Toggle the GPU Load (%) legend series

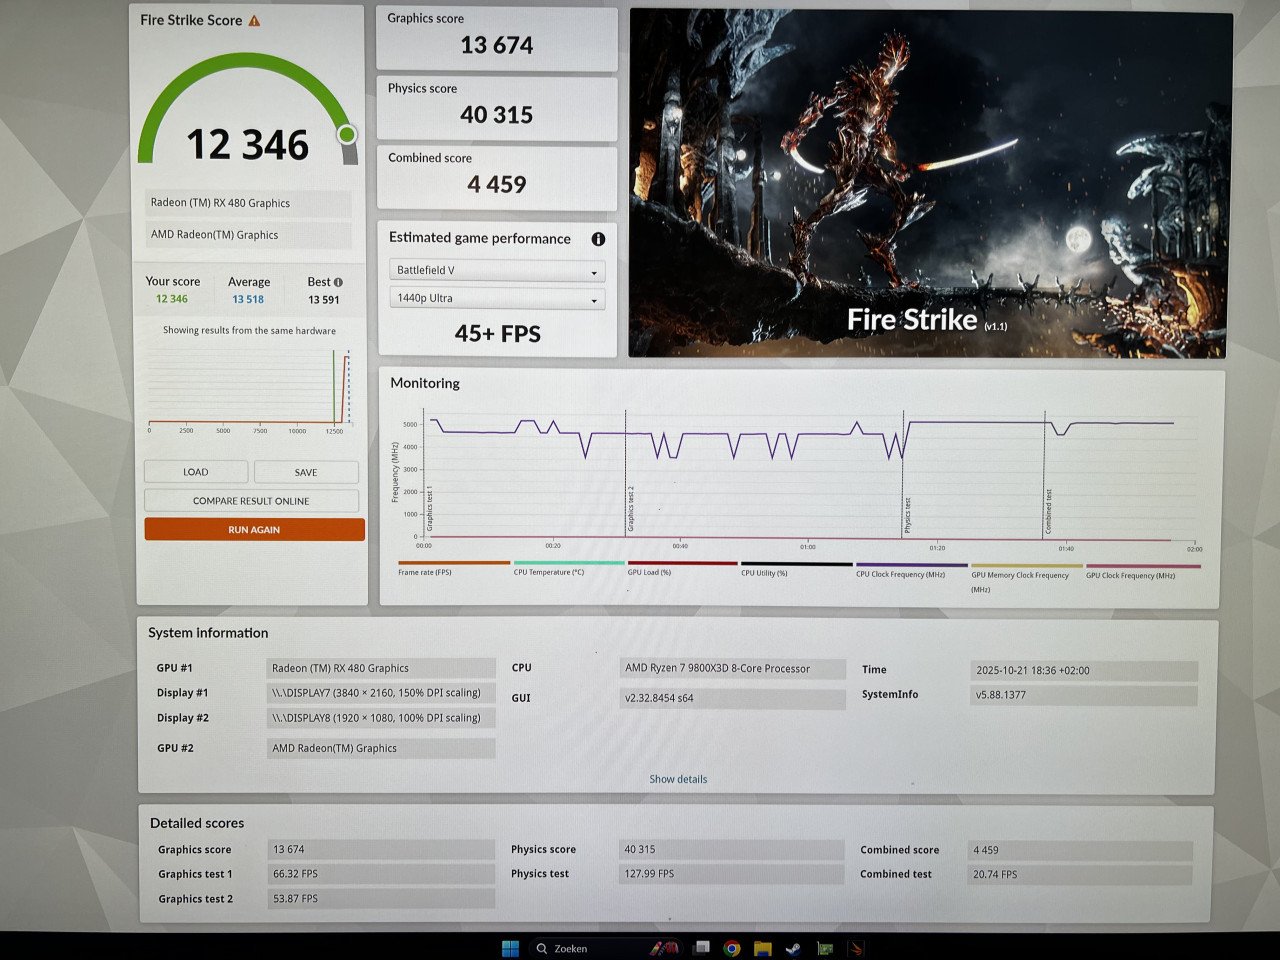[x=649, y=572]
